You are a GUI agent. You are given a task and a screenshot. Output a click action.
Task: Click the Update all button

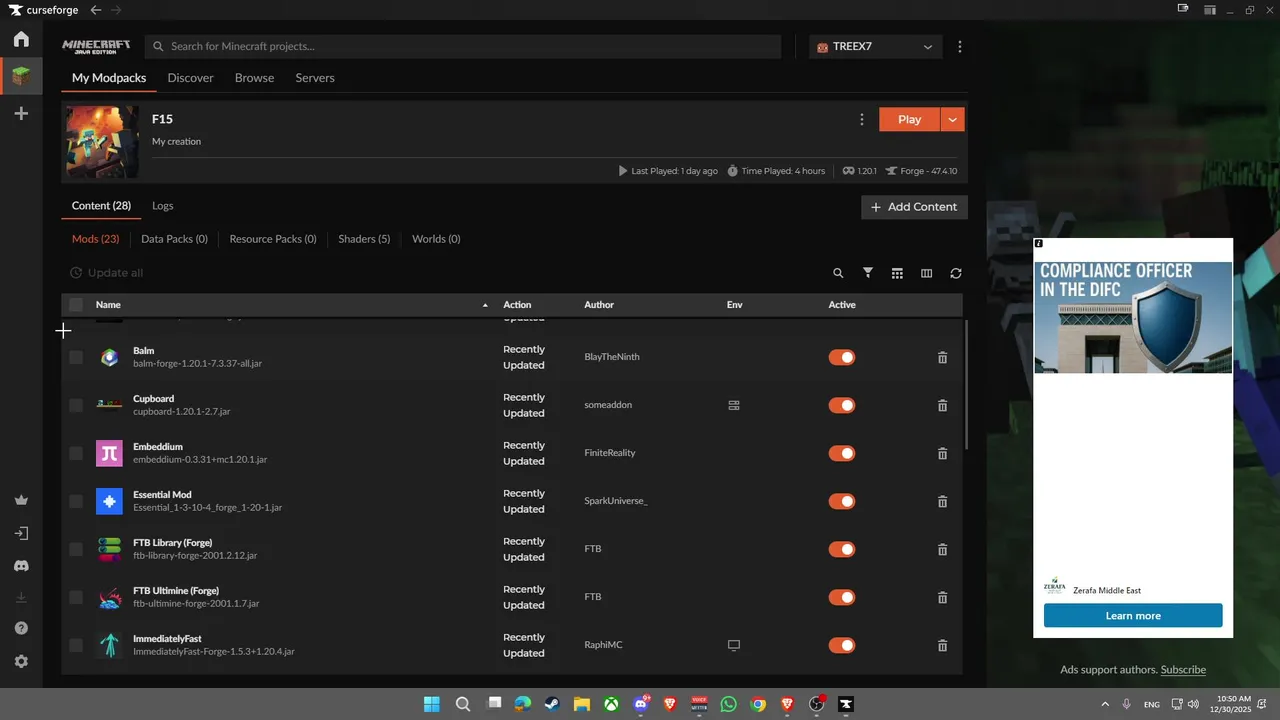tap(106, 273)
